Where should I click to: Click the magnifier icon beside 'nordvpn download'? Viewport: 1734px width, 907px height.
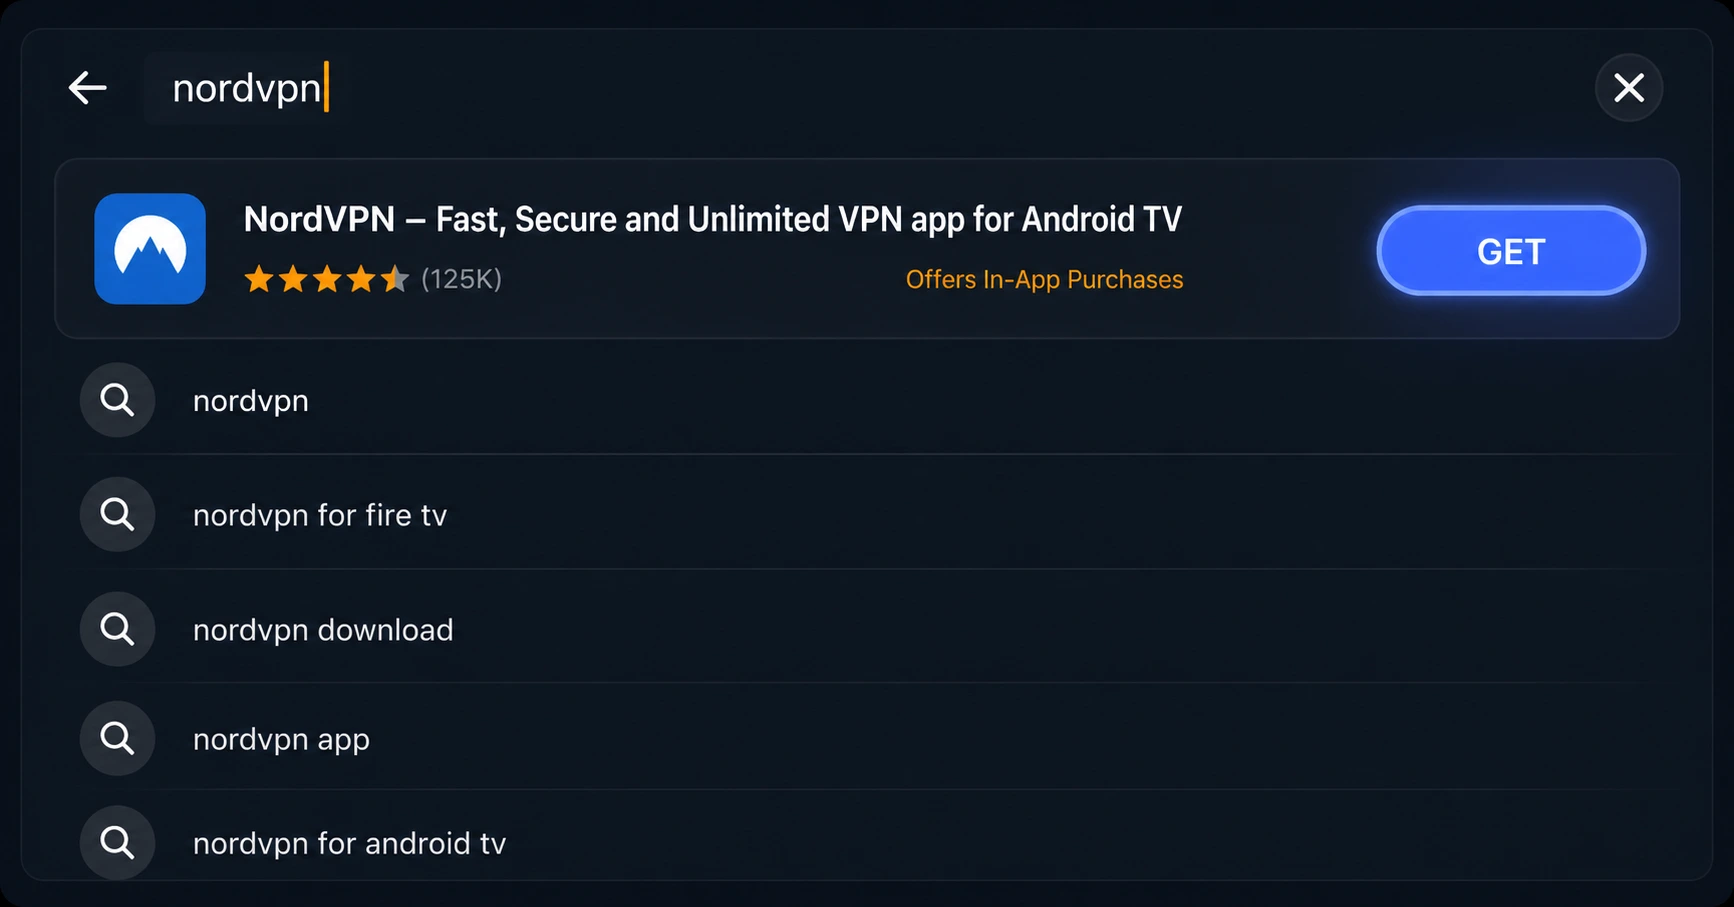point(117,629)
